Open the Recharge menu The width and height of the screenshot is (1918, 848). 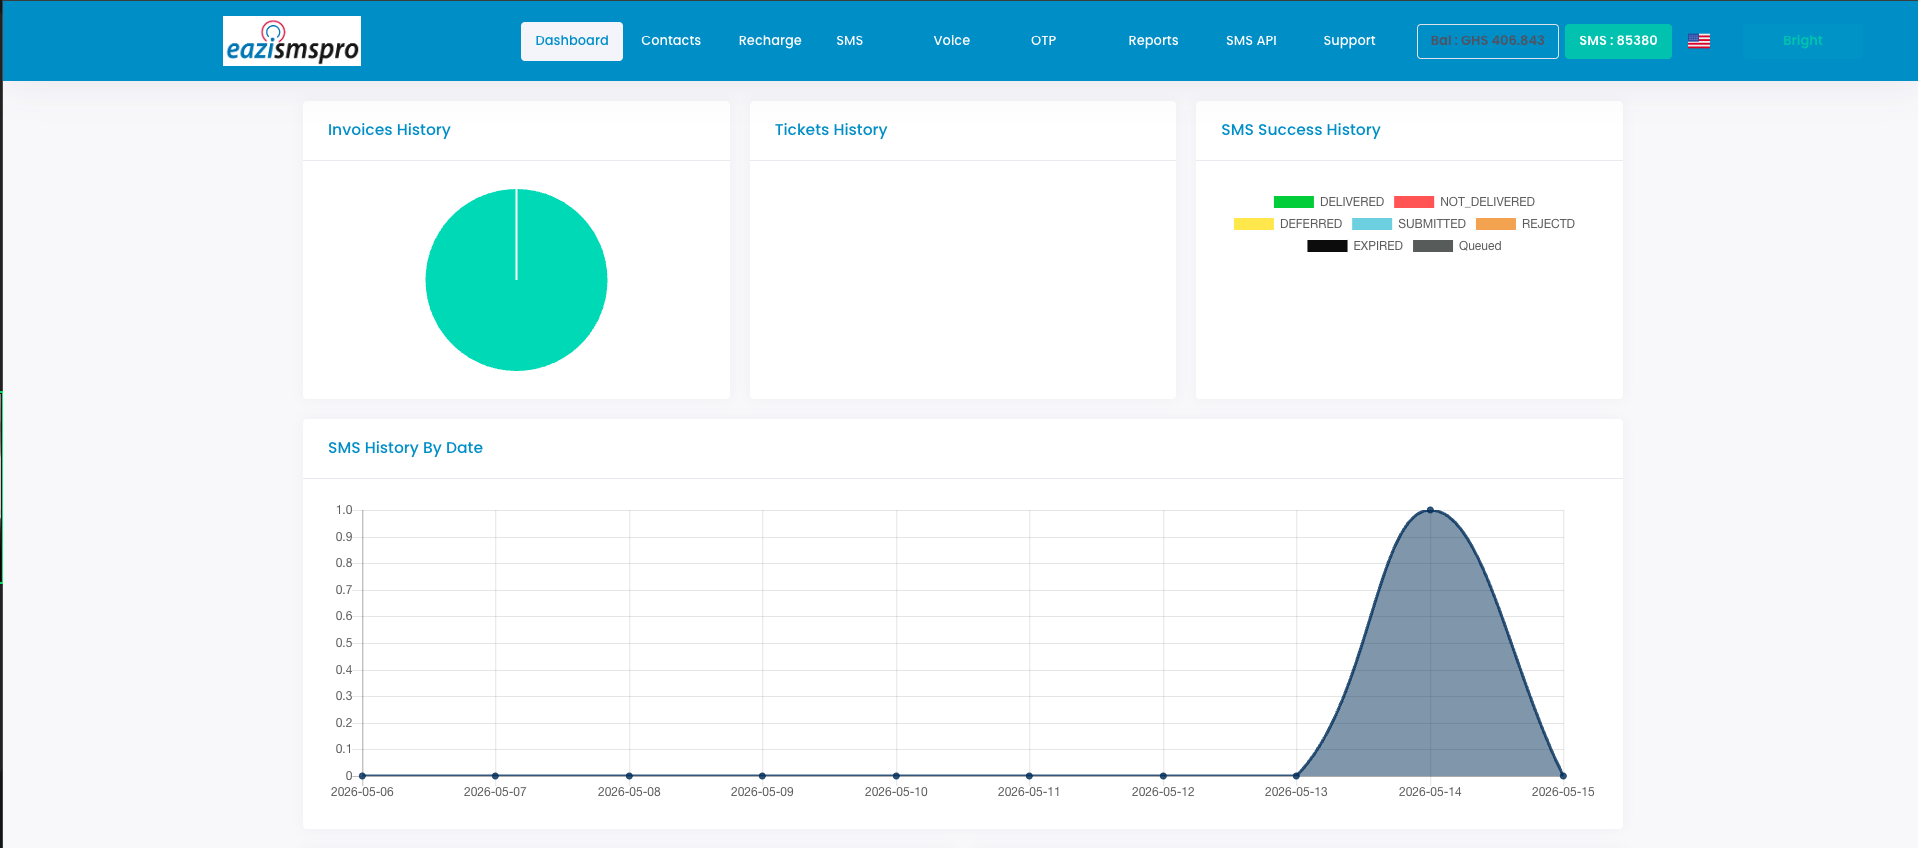(770, 41)
